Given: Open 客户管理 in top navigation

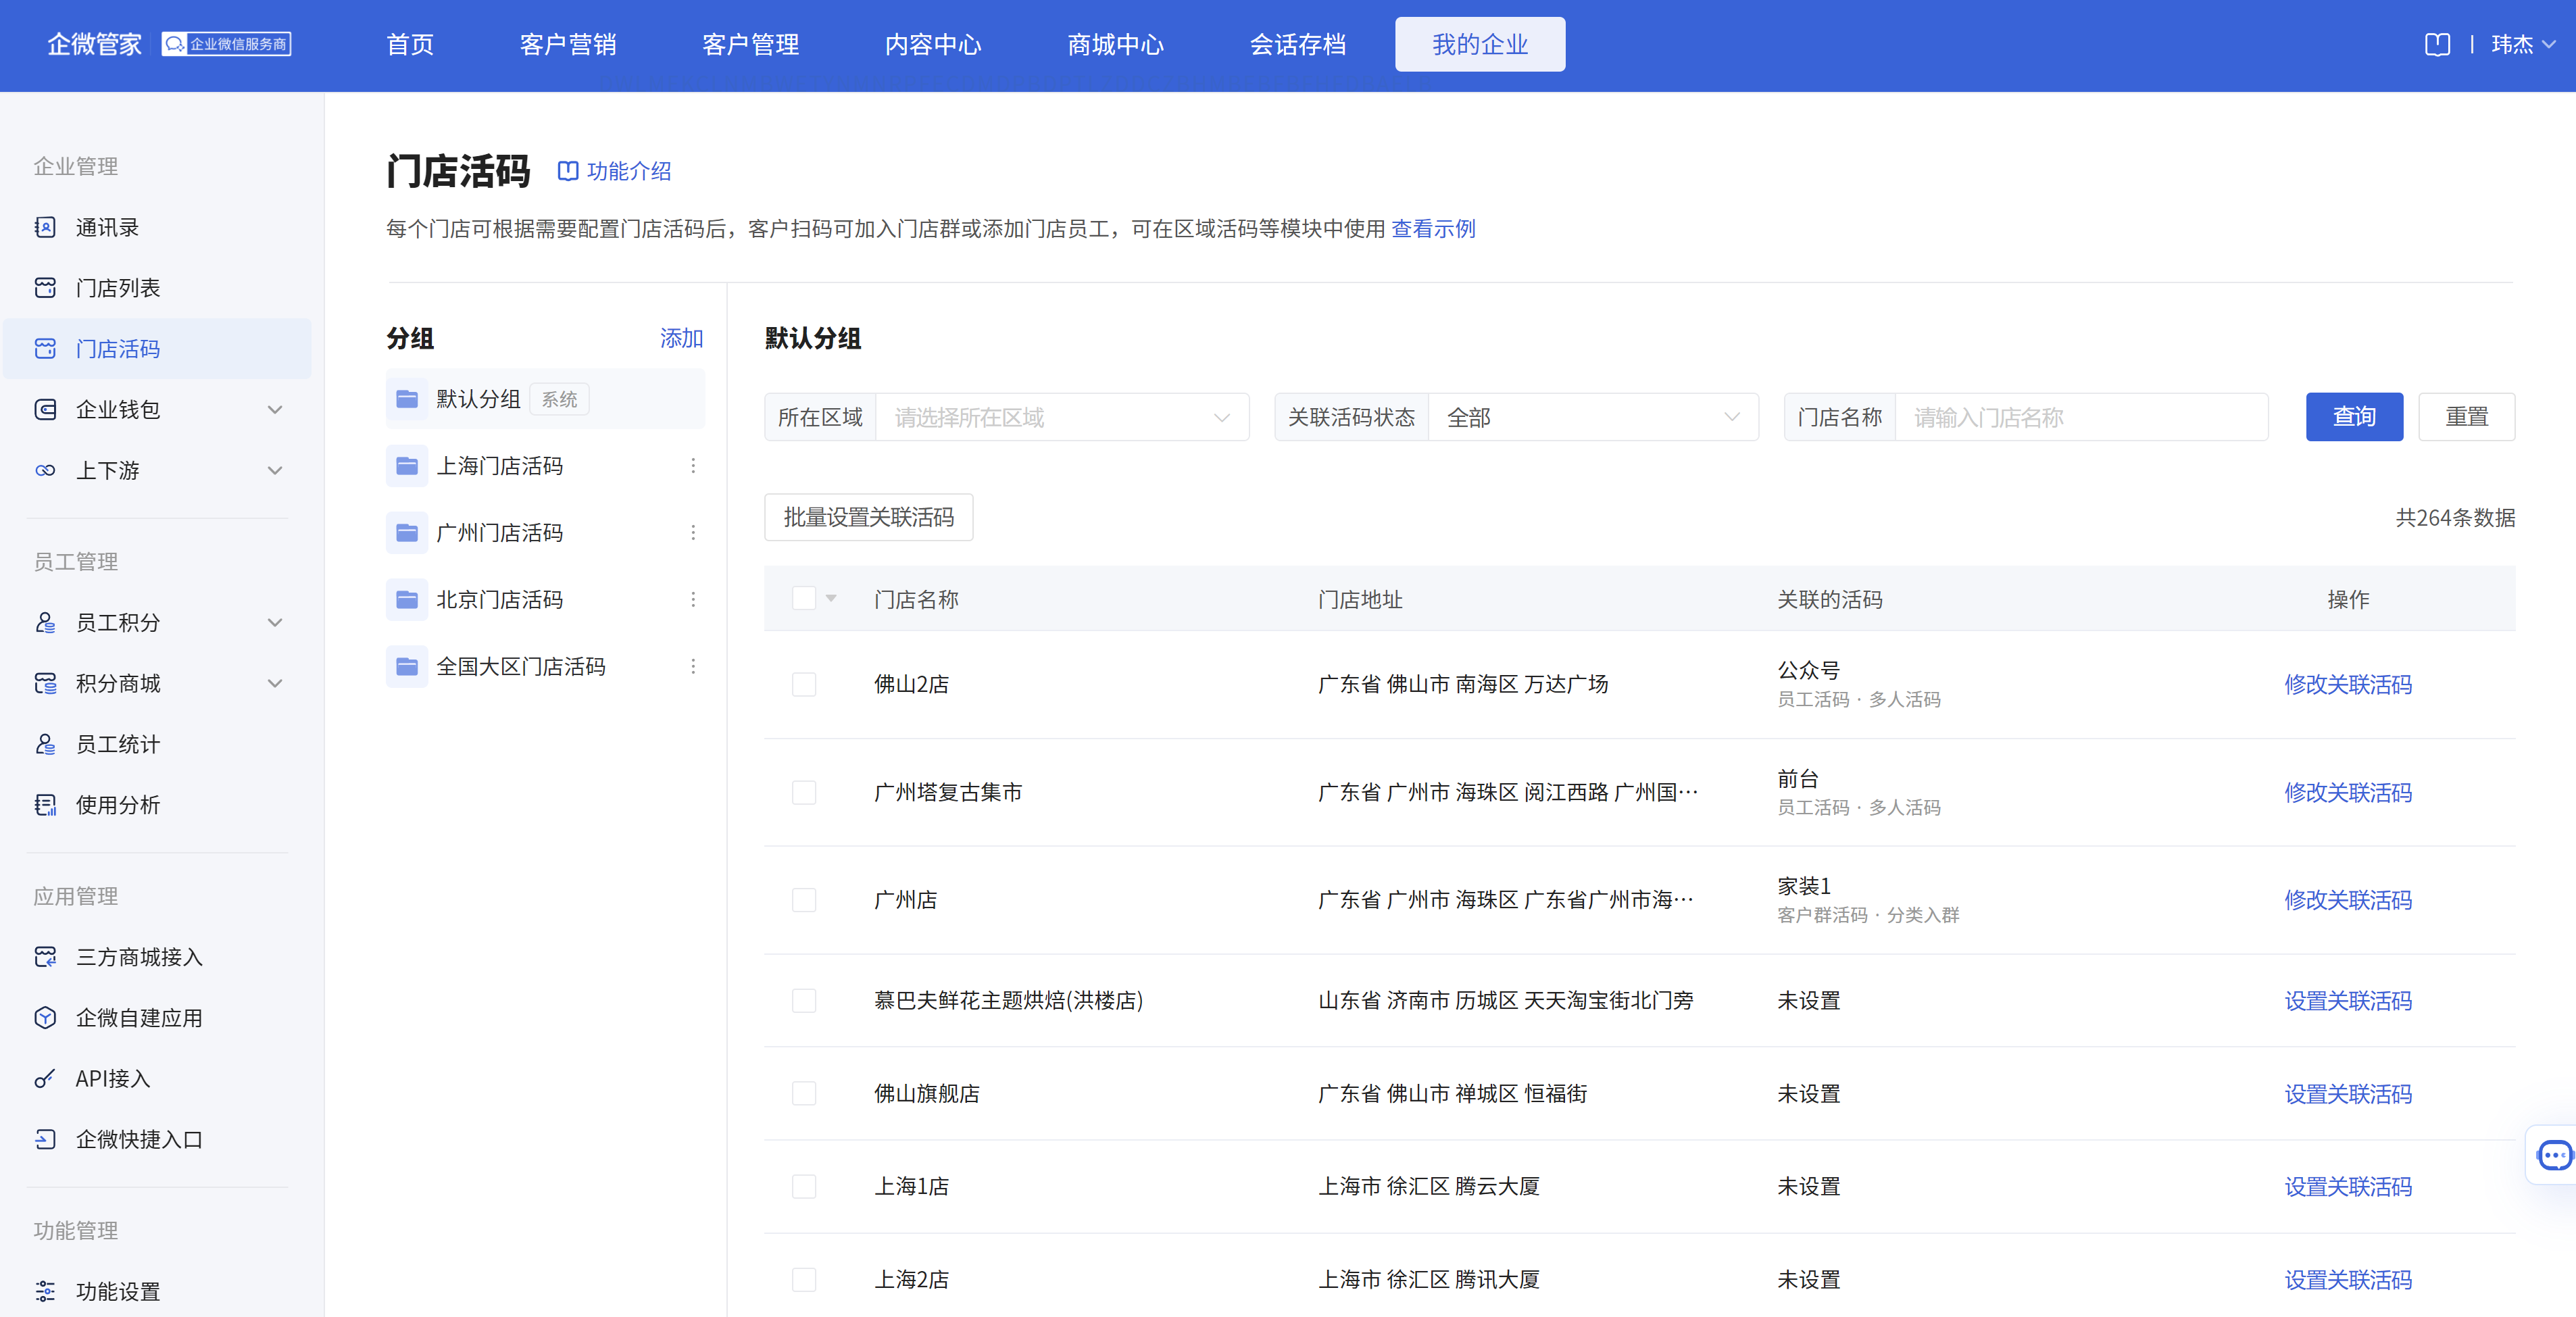Looking at the screenshot, I should point(750,44).
